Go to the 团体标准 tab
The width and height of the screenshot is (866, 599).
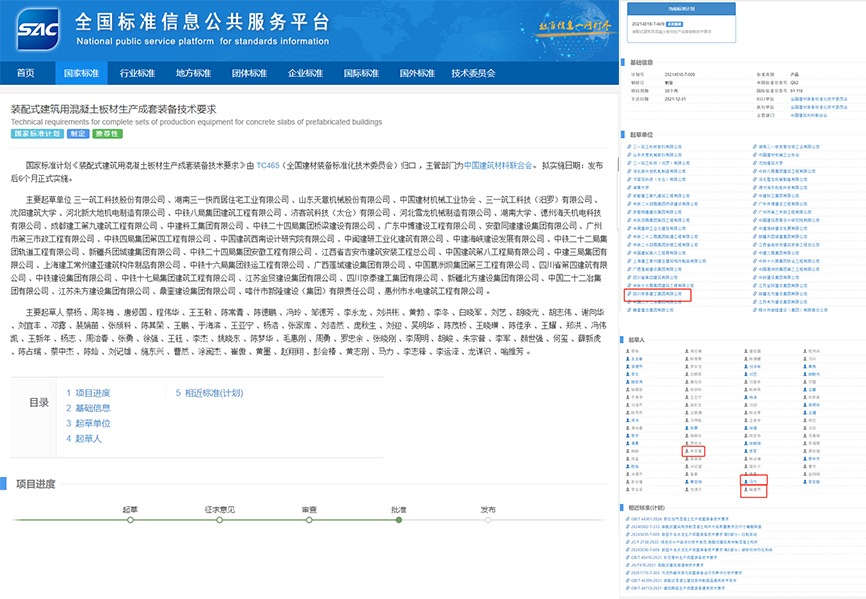(249, 73)
